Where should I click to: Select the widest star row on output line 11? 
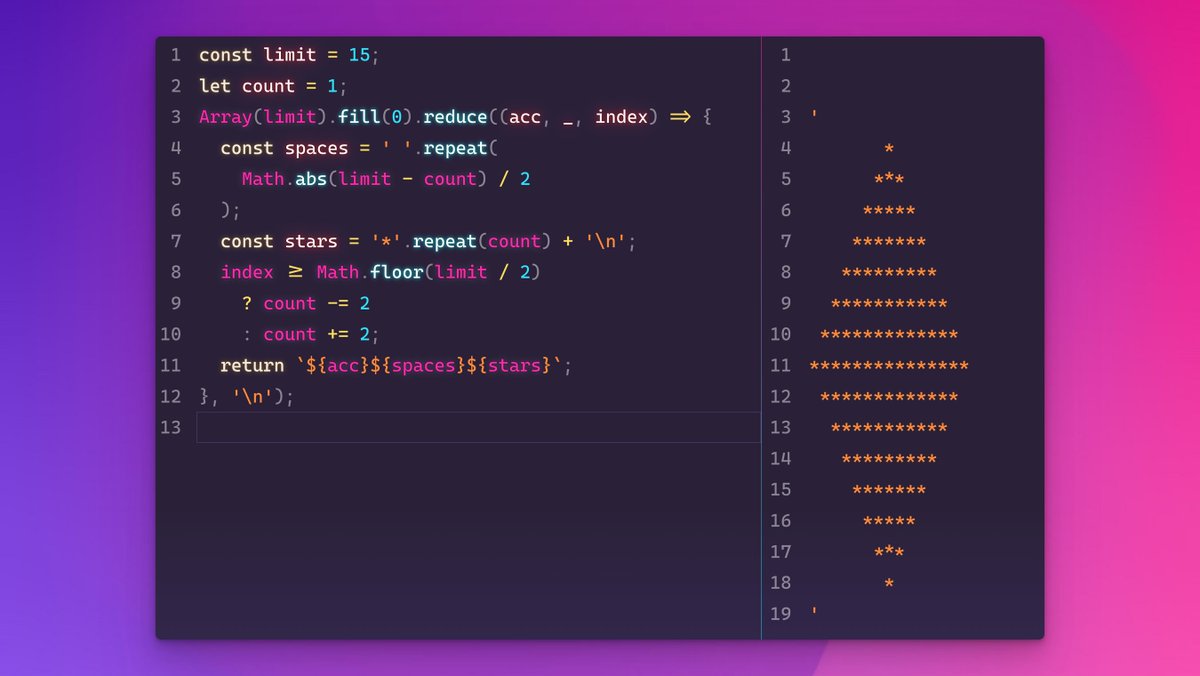click(x=888, y=365)
